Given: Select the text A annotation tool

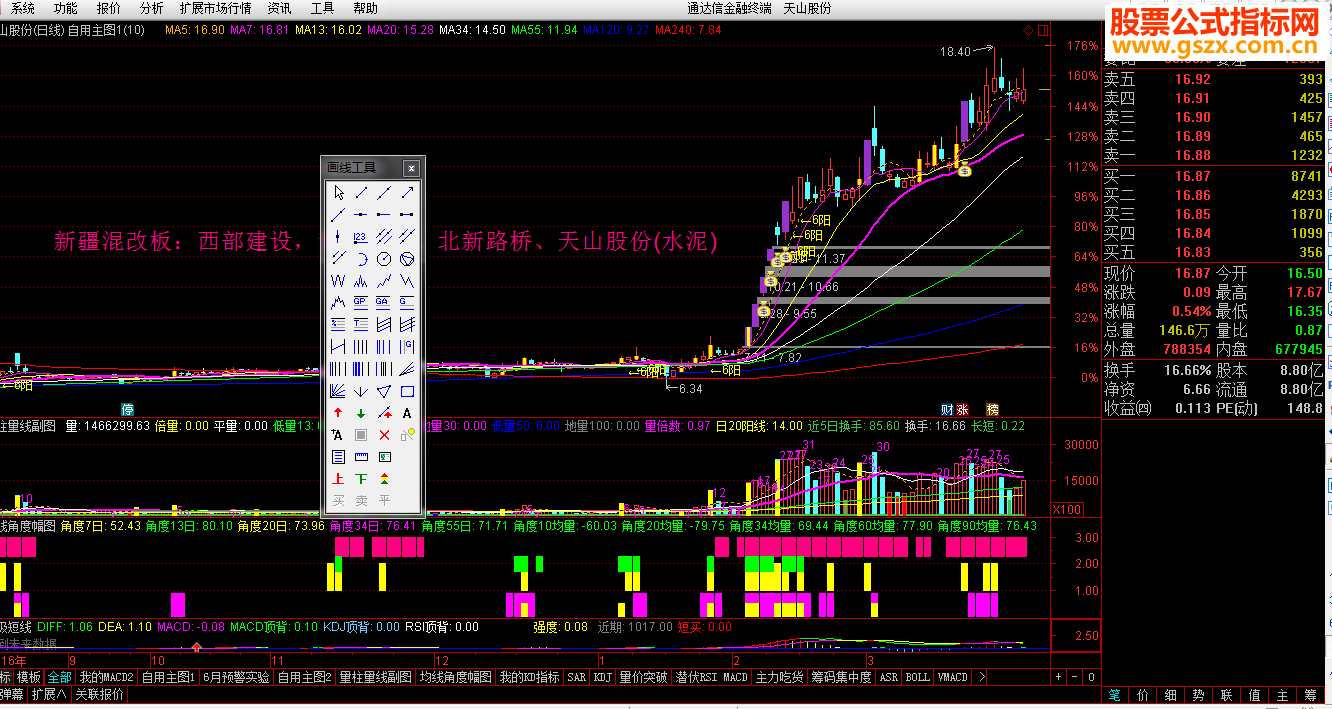Looking at the screenshot, I should [x=407, y=412].
